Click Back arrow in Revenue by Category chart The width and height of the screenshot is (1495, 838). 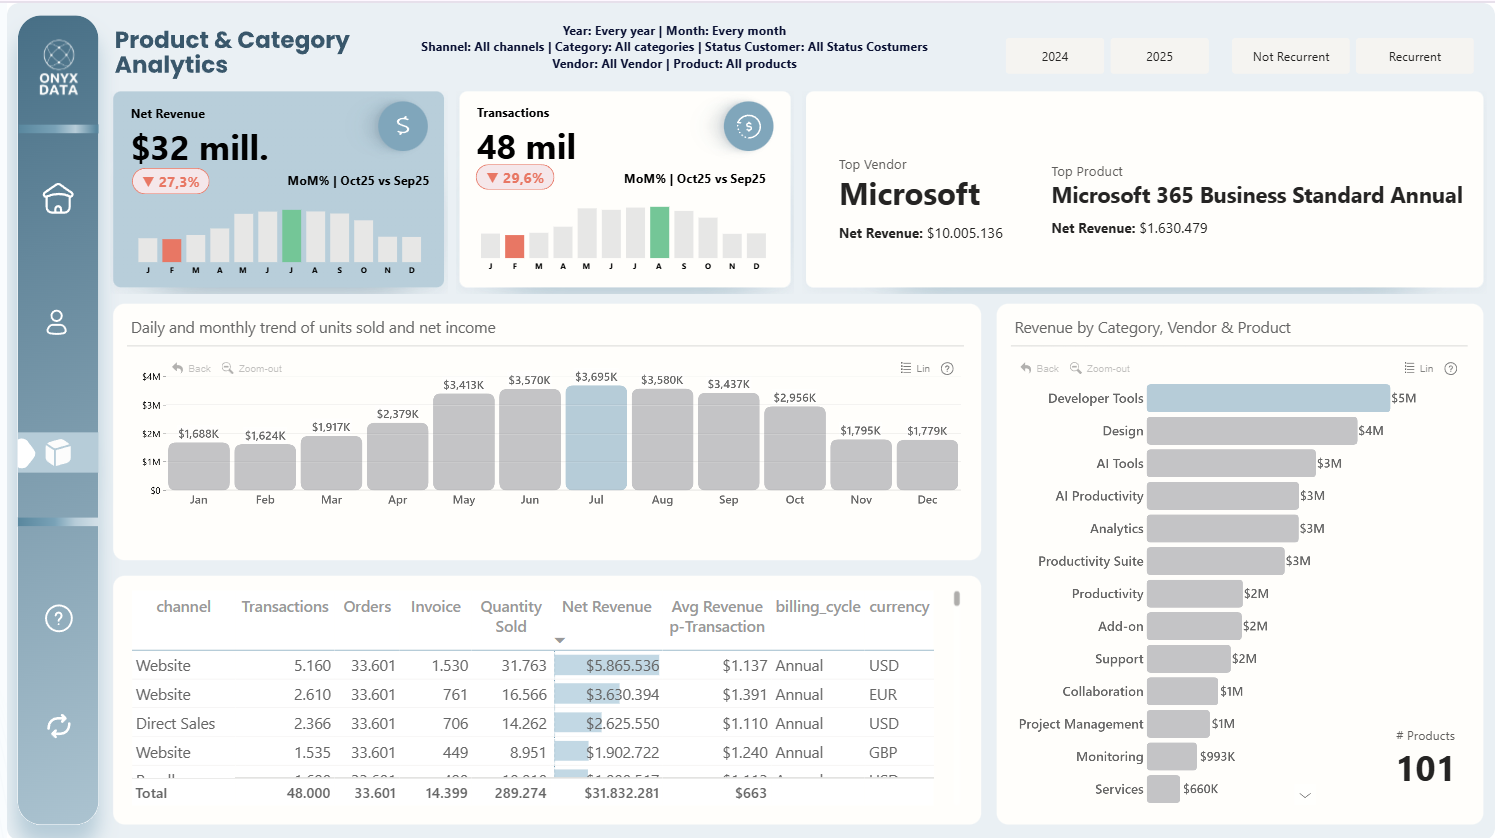(x=1039, y=368)
